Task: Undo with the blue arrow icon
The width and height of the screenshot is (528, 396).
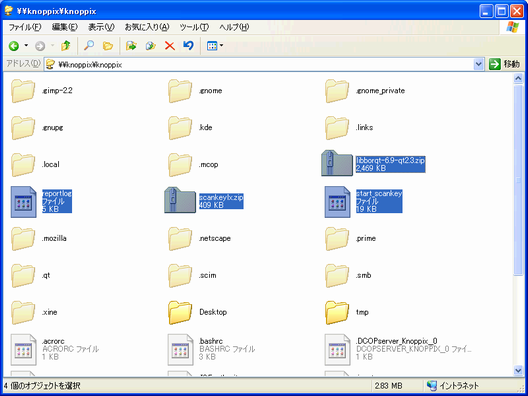Action: tap(188, 45)
